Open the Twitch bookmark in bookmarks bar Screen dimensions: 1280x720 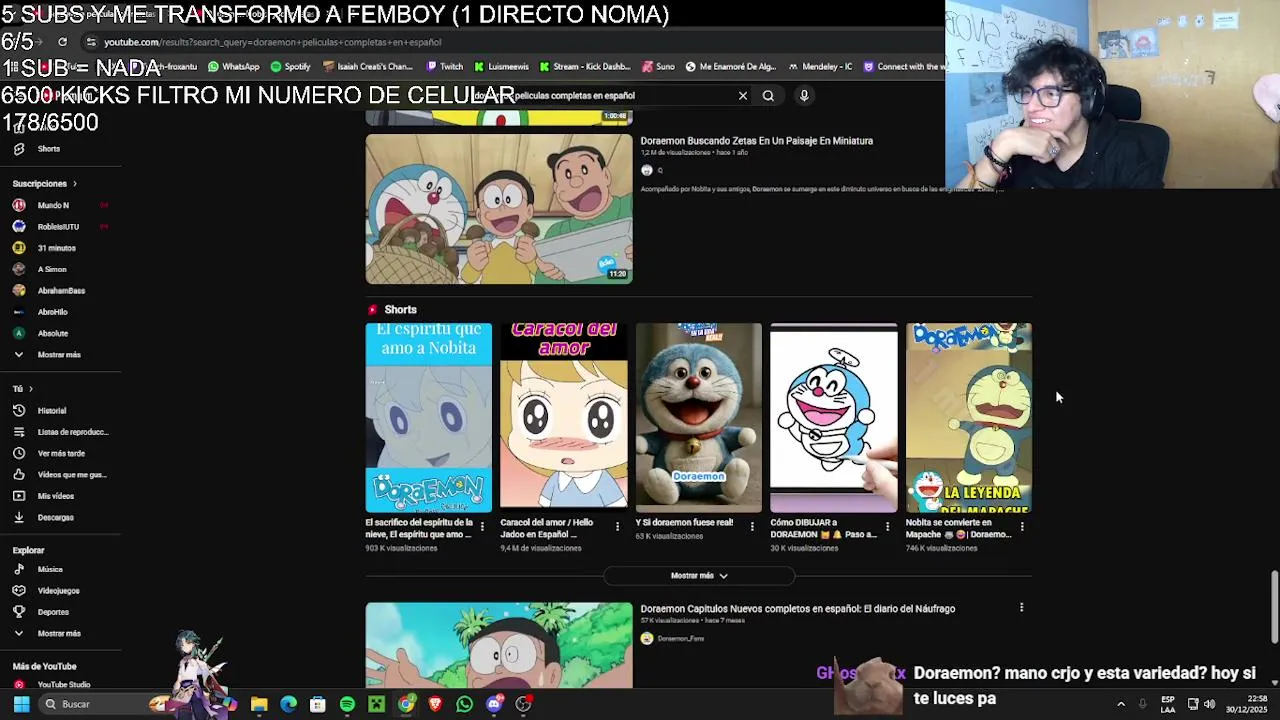pos(444,67)
